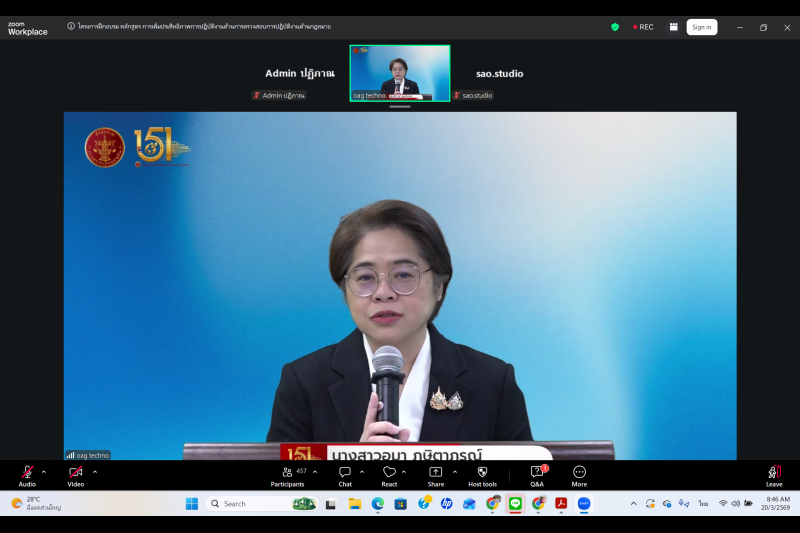Open the Chat panel
The width and height of the screenshot is (800, 533).
click(x=345, y=473)
